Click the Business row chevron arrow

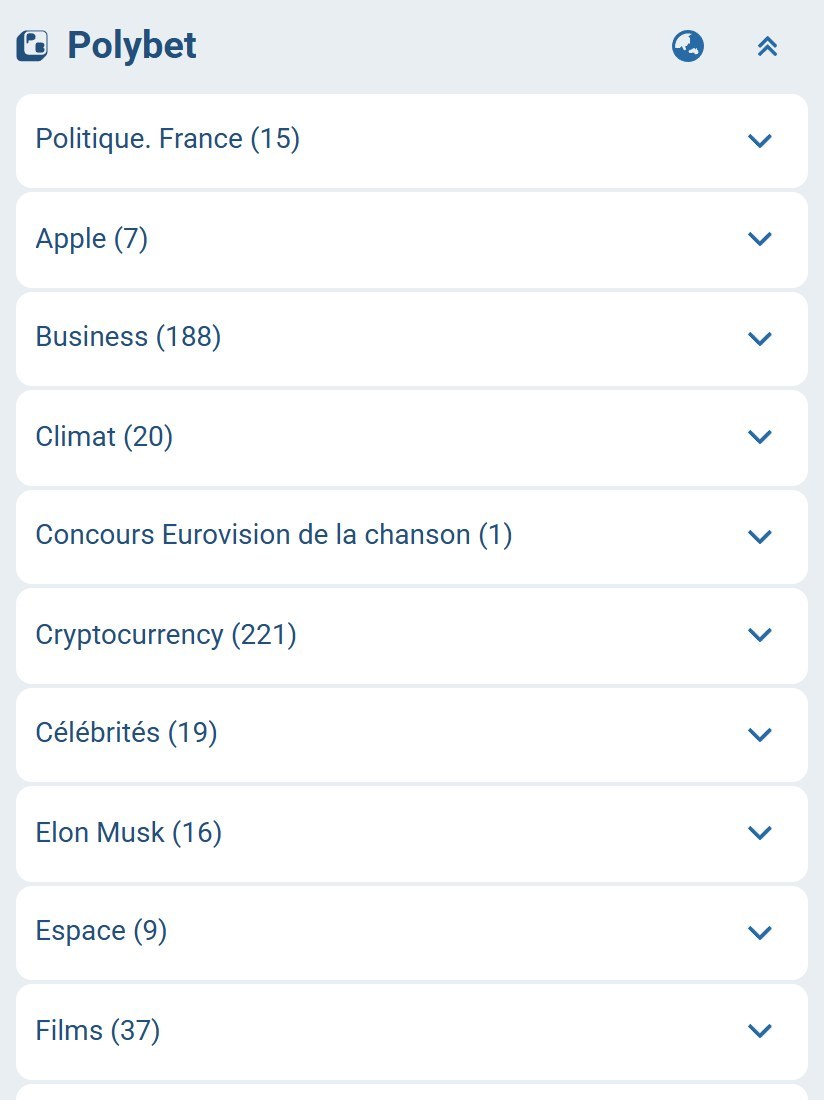[759, 338]
